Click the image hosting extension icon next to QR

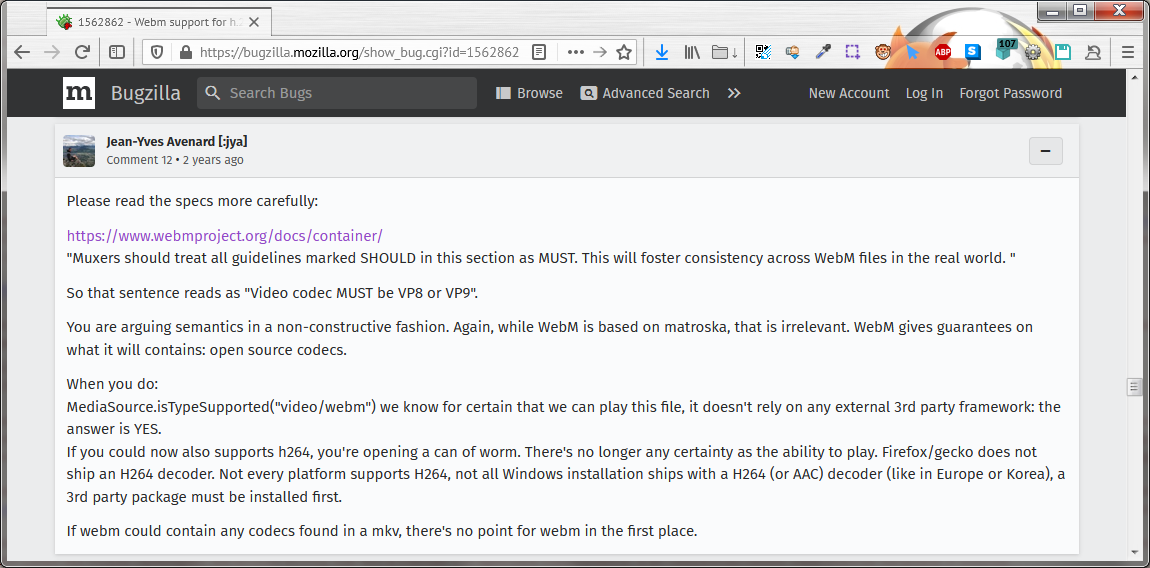[793, 52]
